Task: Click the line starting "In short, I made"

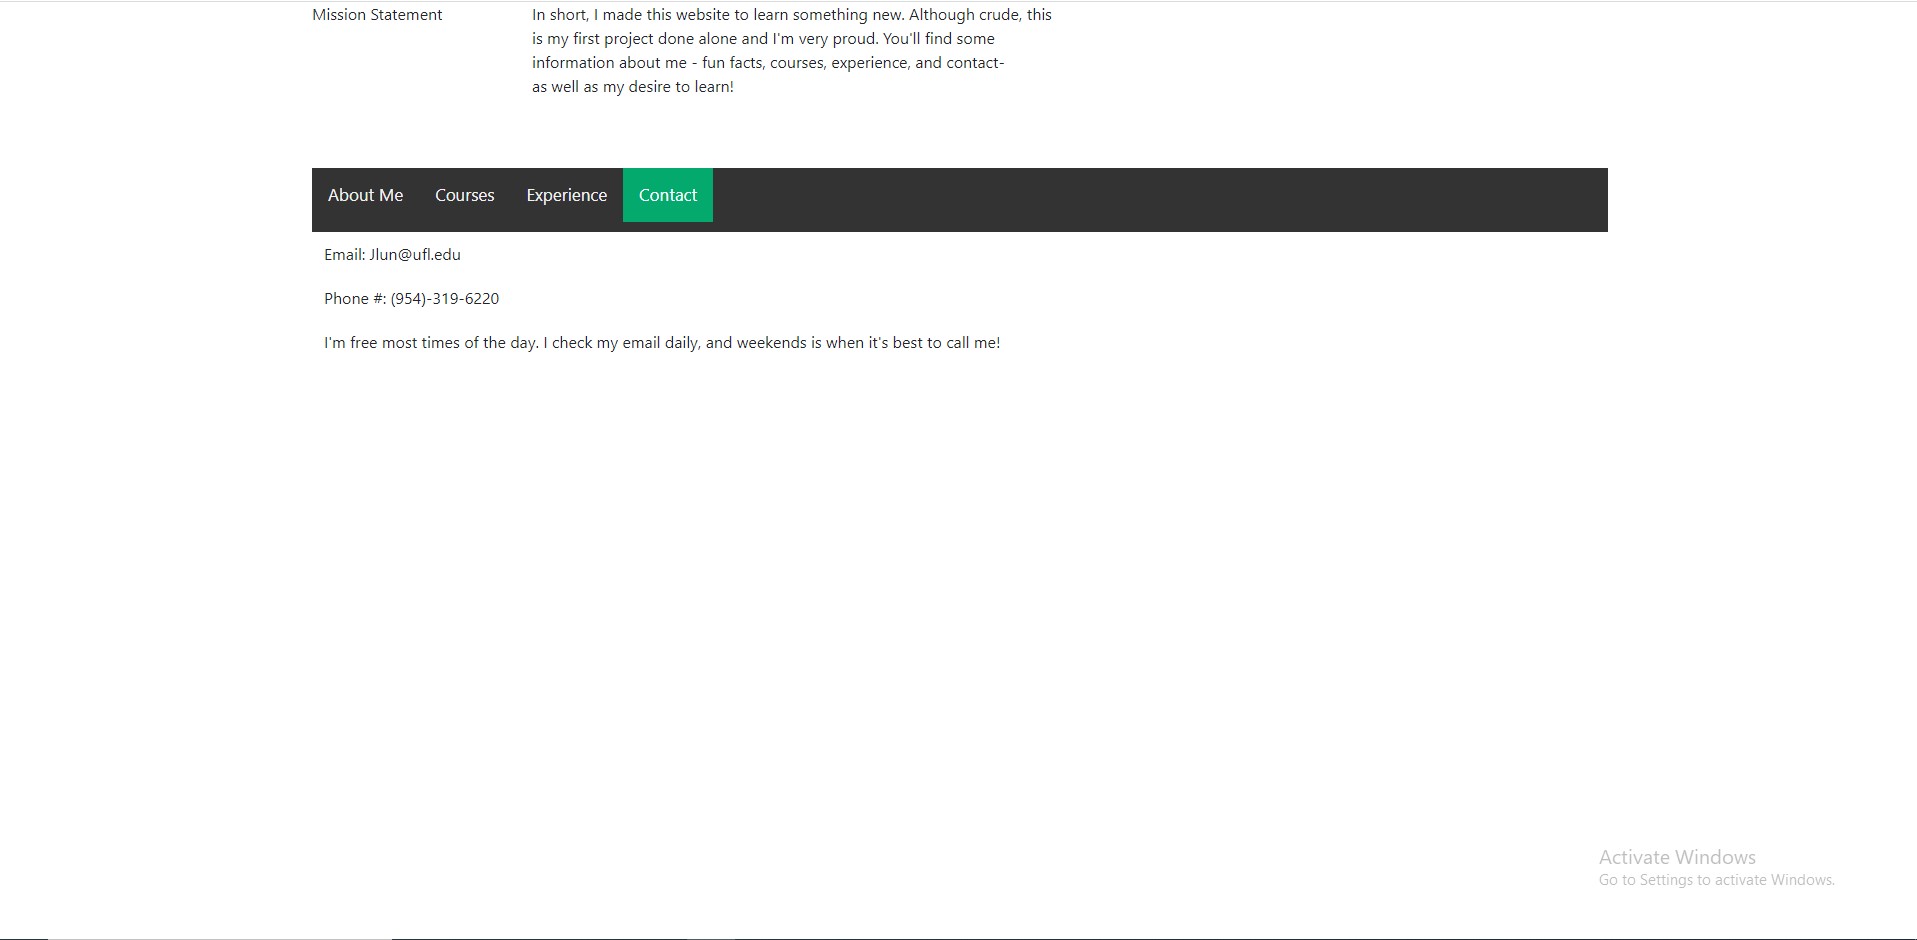Action: (x=600, y=15)
